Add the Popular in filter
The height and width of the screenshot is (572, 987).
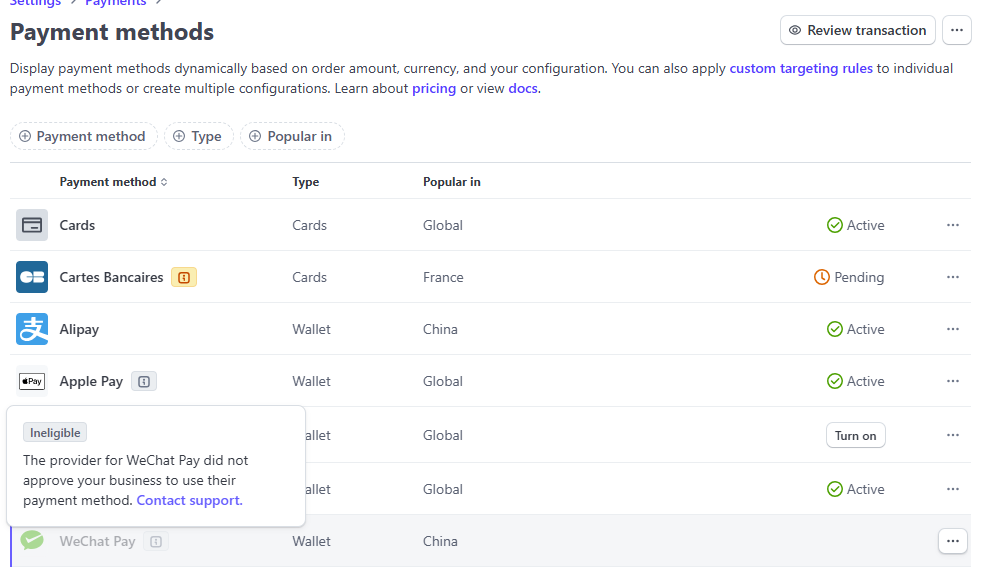[292, 137]
